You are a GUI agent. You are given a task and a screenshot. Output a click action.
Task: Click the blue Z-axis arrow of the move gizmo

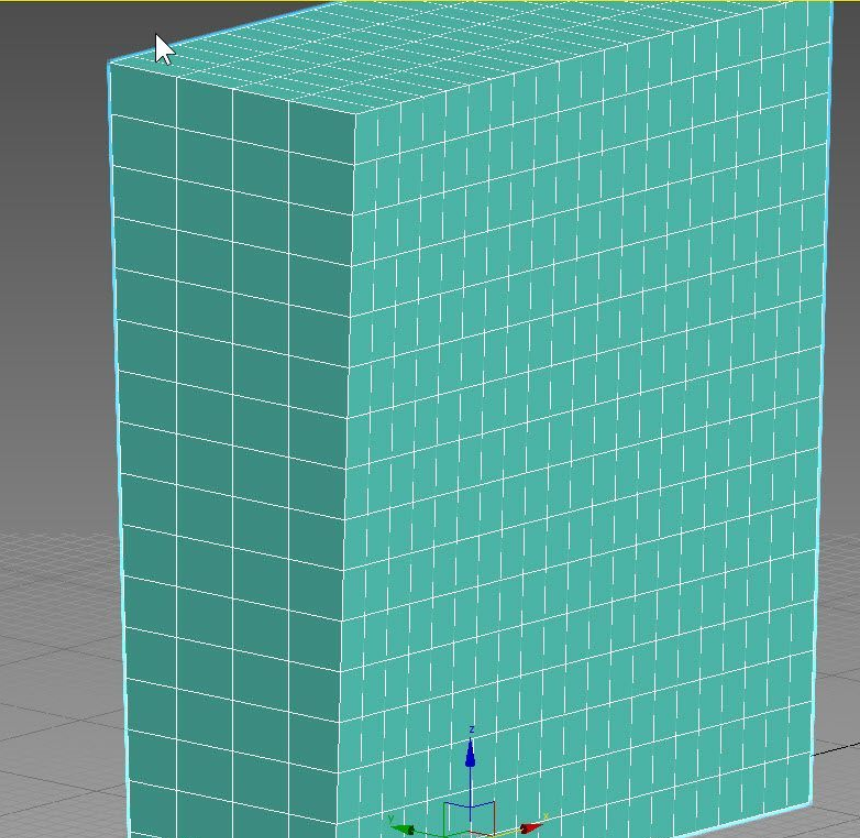click(x=470, y=753)
